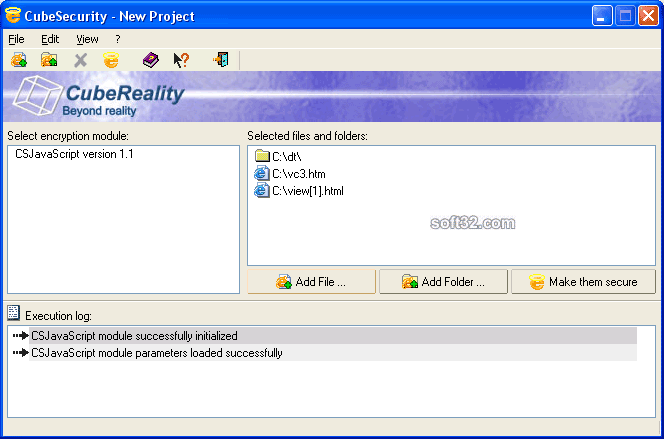Click the Add Folder toolbar icon
Viewport: 664px width, 439px height.
(x=49, y=60)
